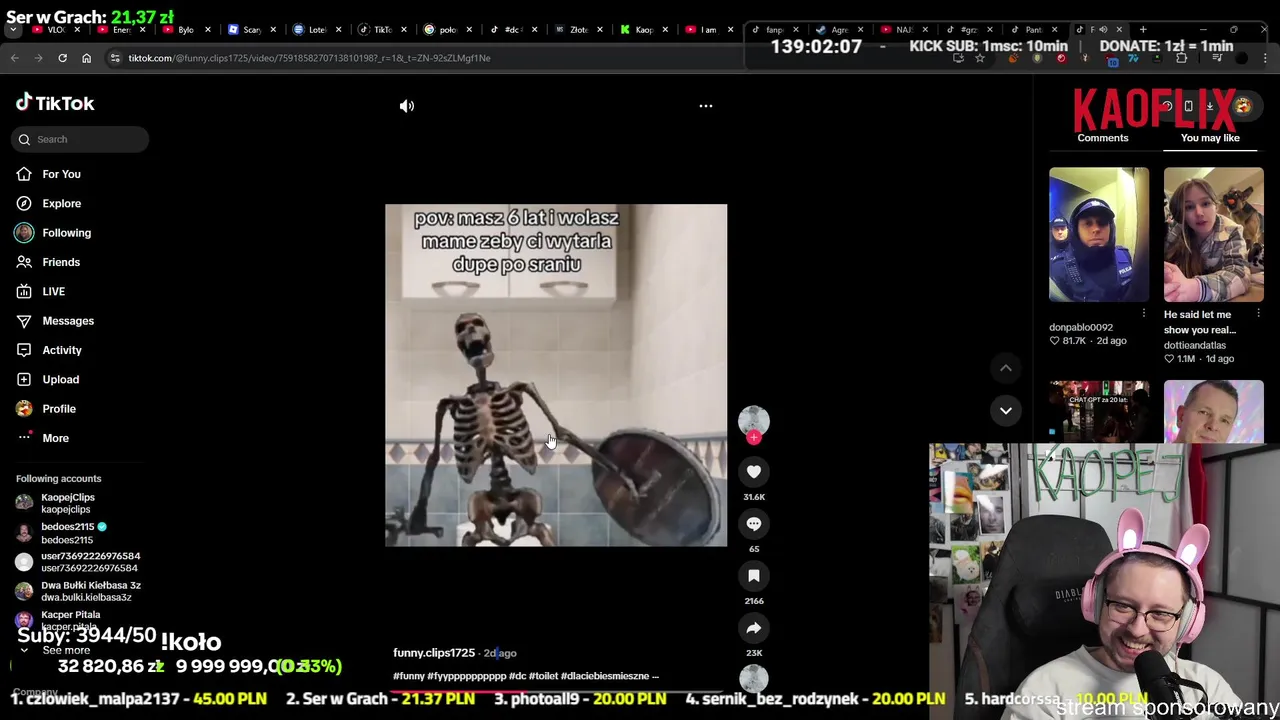Open Dwa Bułki Kiełbasa 3z account
1280x720 pixels.
(90, 591)
